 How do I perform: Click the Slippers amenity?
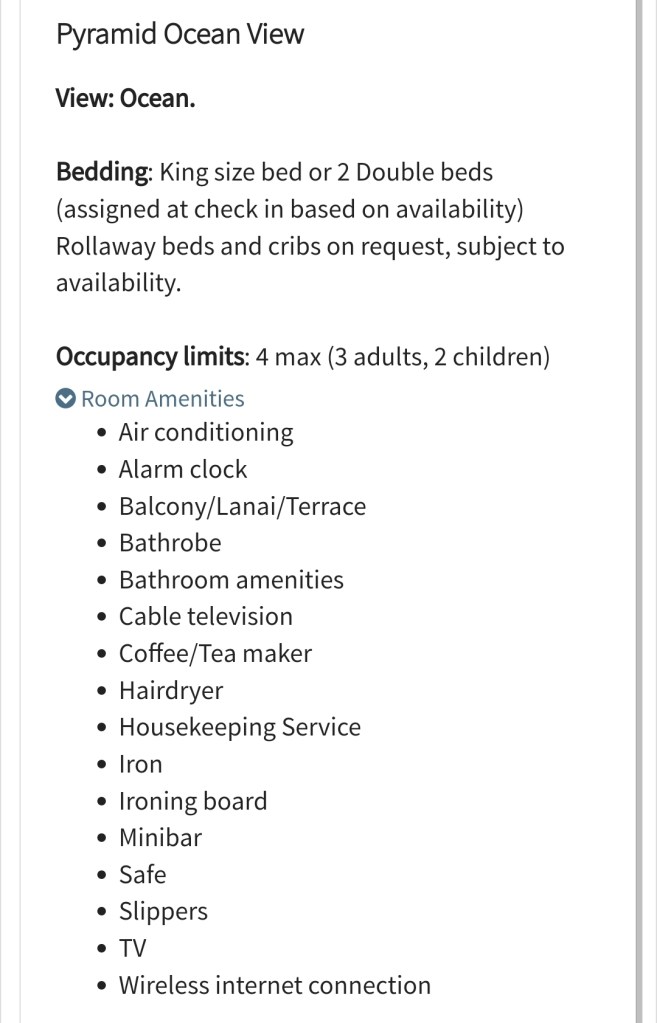163,912
